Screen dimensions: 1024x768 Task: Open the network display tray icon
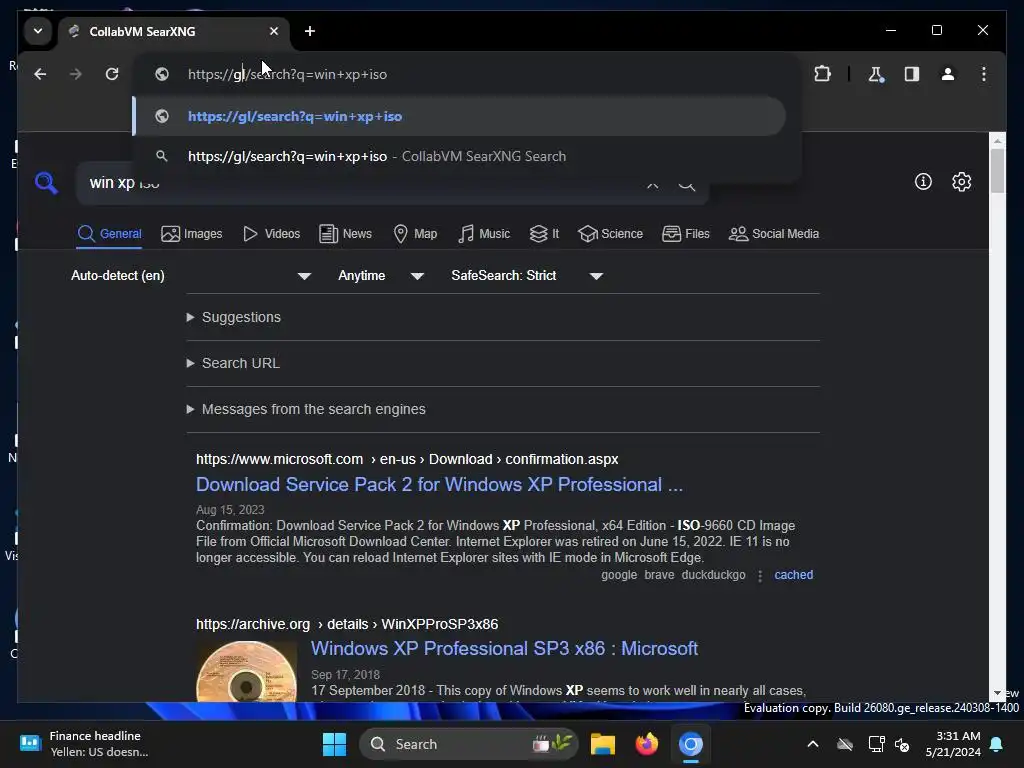[876, 744]
